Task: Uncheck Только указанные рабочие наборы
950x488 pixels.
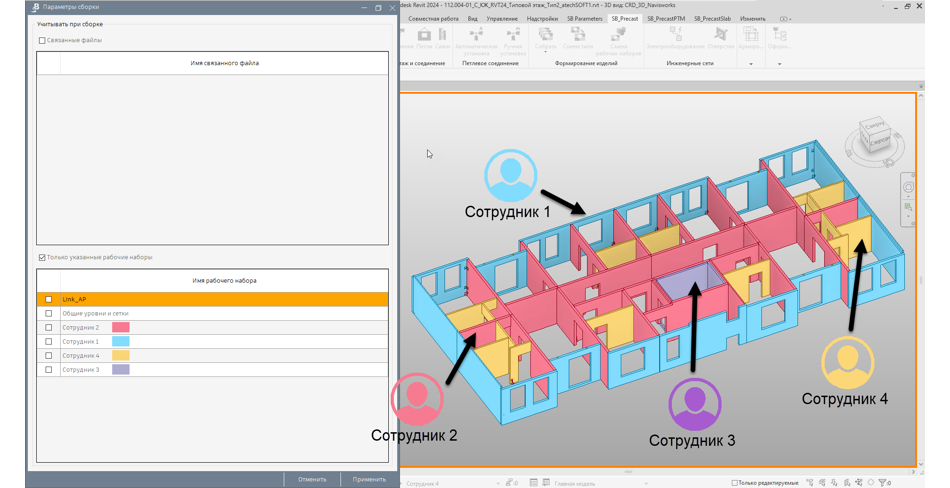Action: click(42, 258)
